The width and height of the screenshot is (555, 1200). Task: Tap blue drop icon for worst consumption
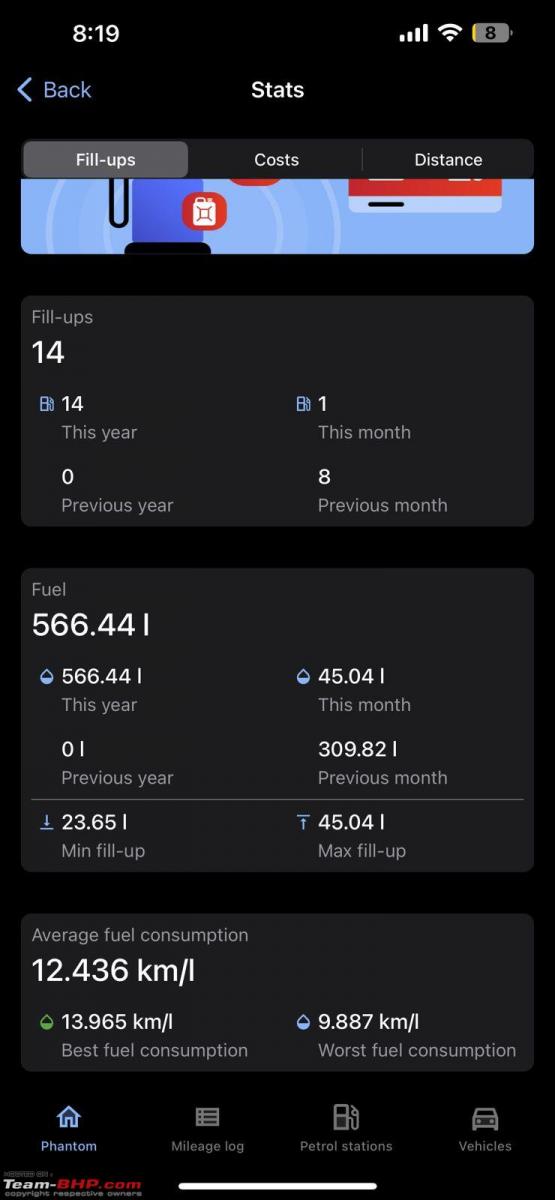click(303, 1022)
